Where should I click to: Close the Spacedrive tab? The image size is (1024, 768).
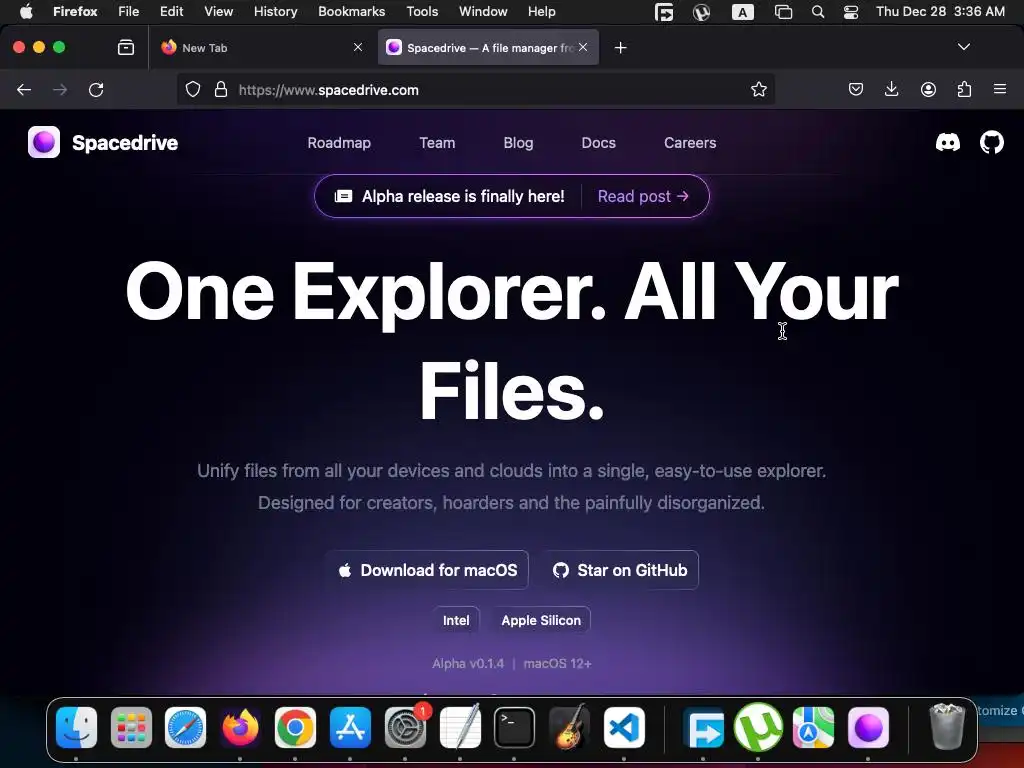pos(583,47)
